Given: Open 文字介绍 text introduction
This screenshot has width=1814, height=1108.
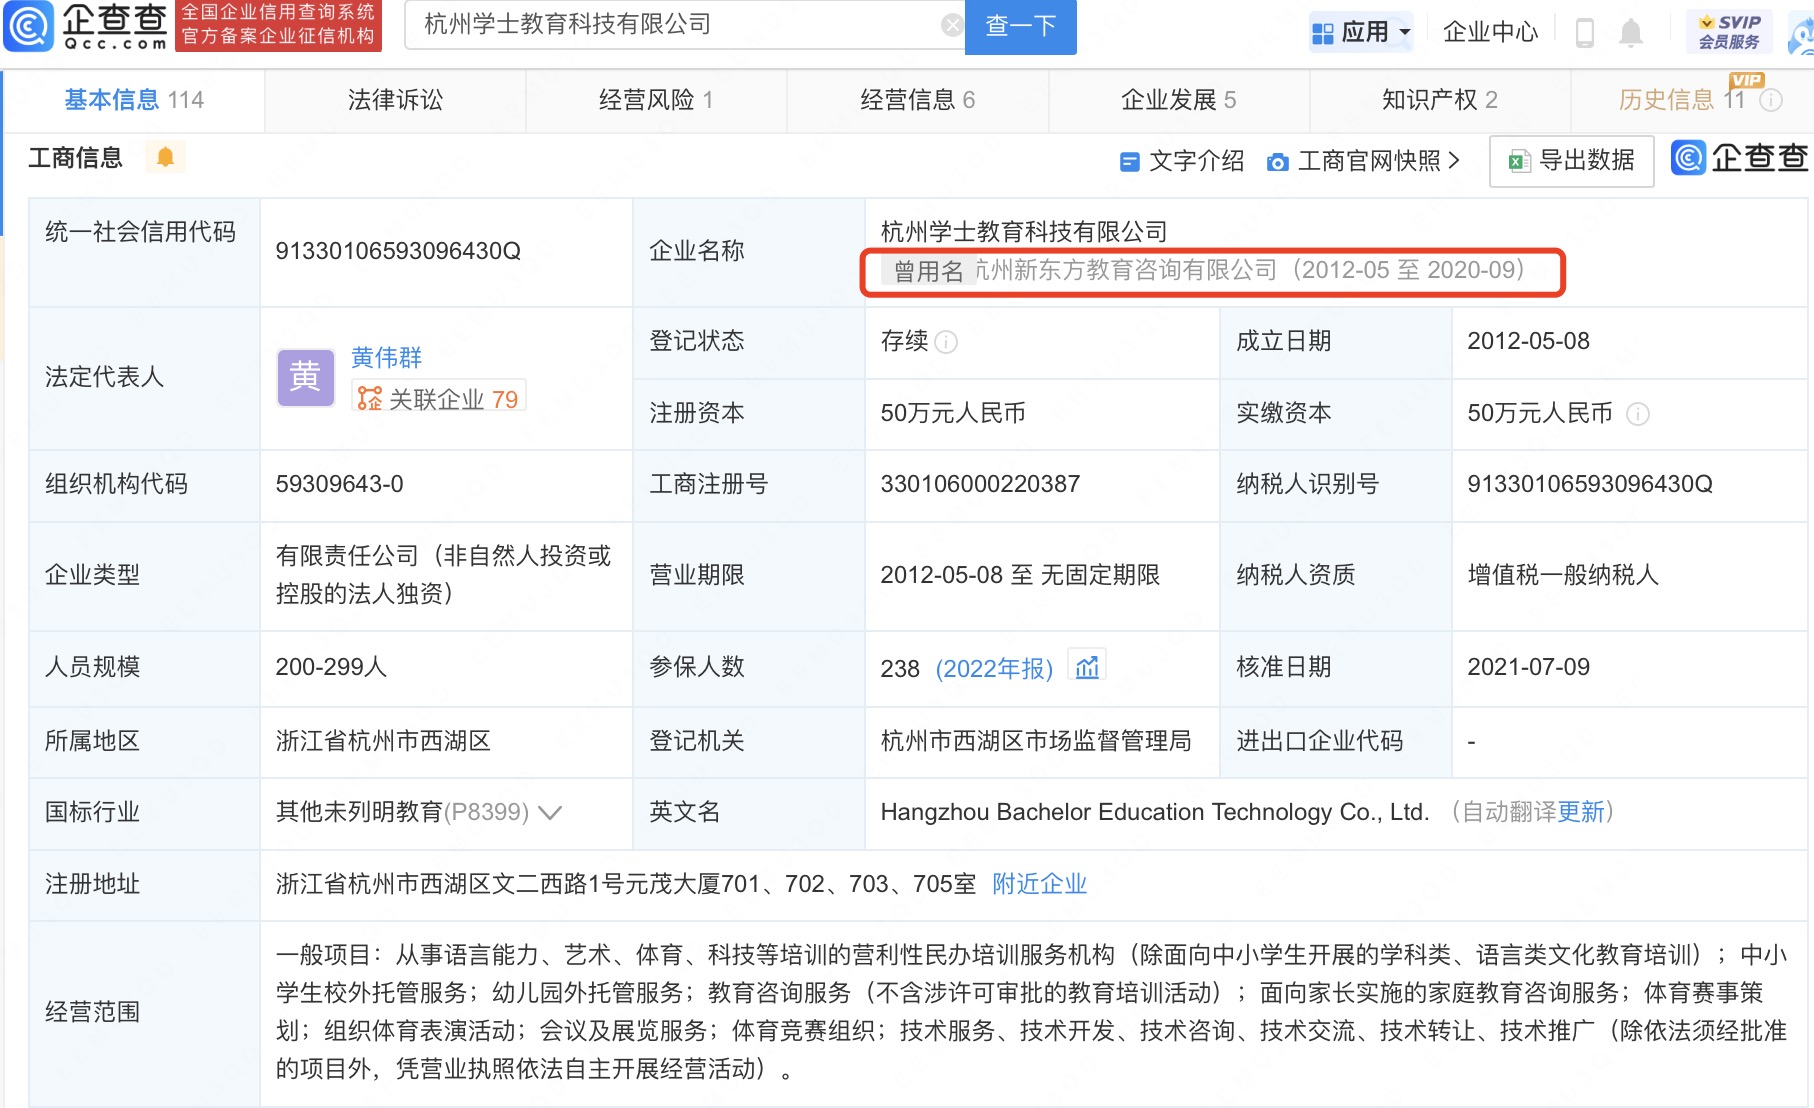Looking at the screenshot, I should 1183,161.
